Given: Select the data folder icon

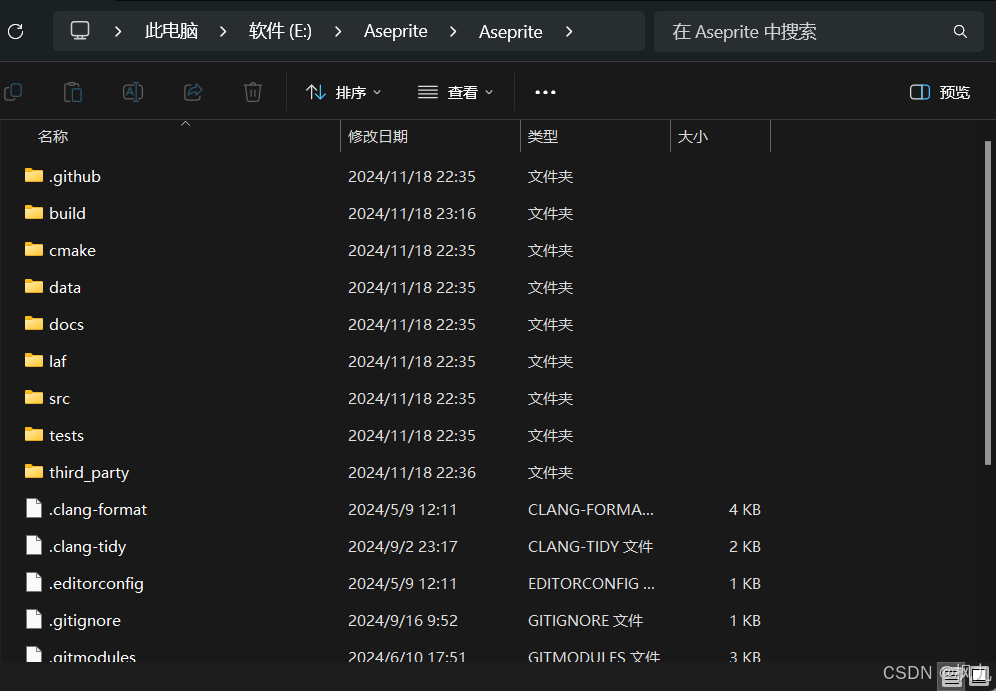Looking at the screenshot, I should [x=34, y=287].
